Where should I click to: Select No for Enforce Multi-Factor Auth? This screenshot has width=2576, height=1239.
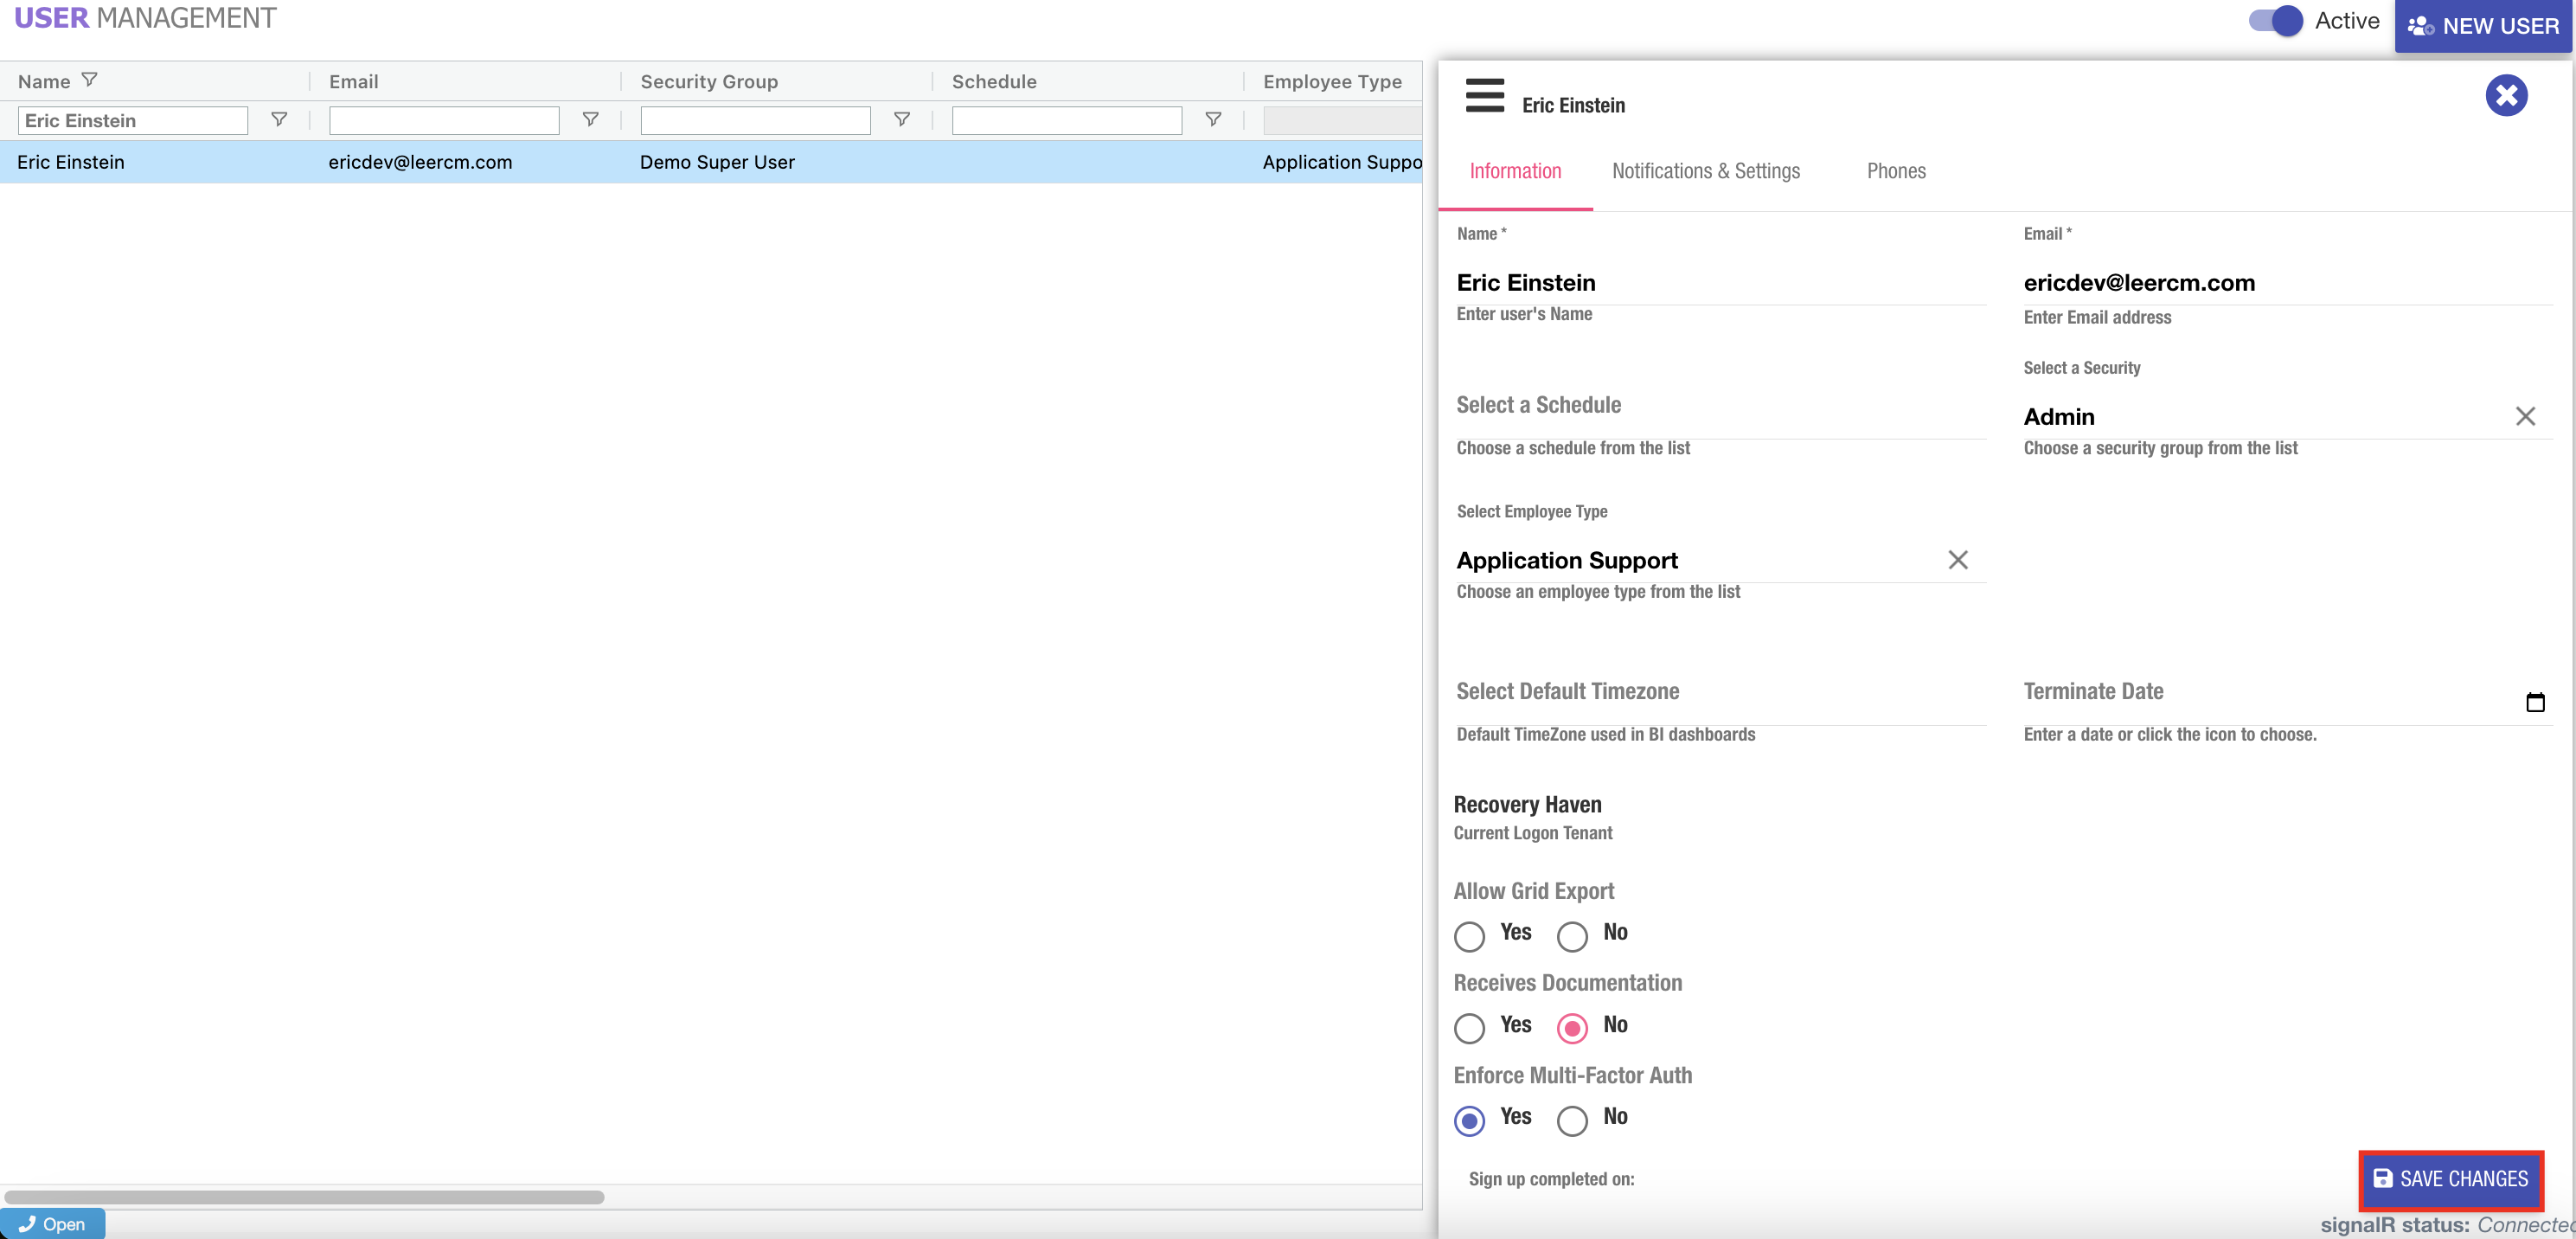pos(1571,1120)
